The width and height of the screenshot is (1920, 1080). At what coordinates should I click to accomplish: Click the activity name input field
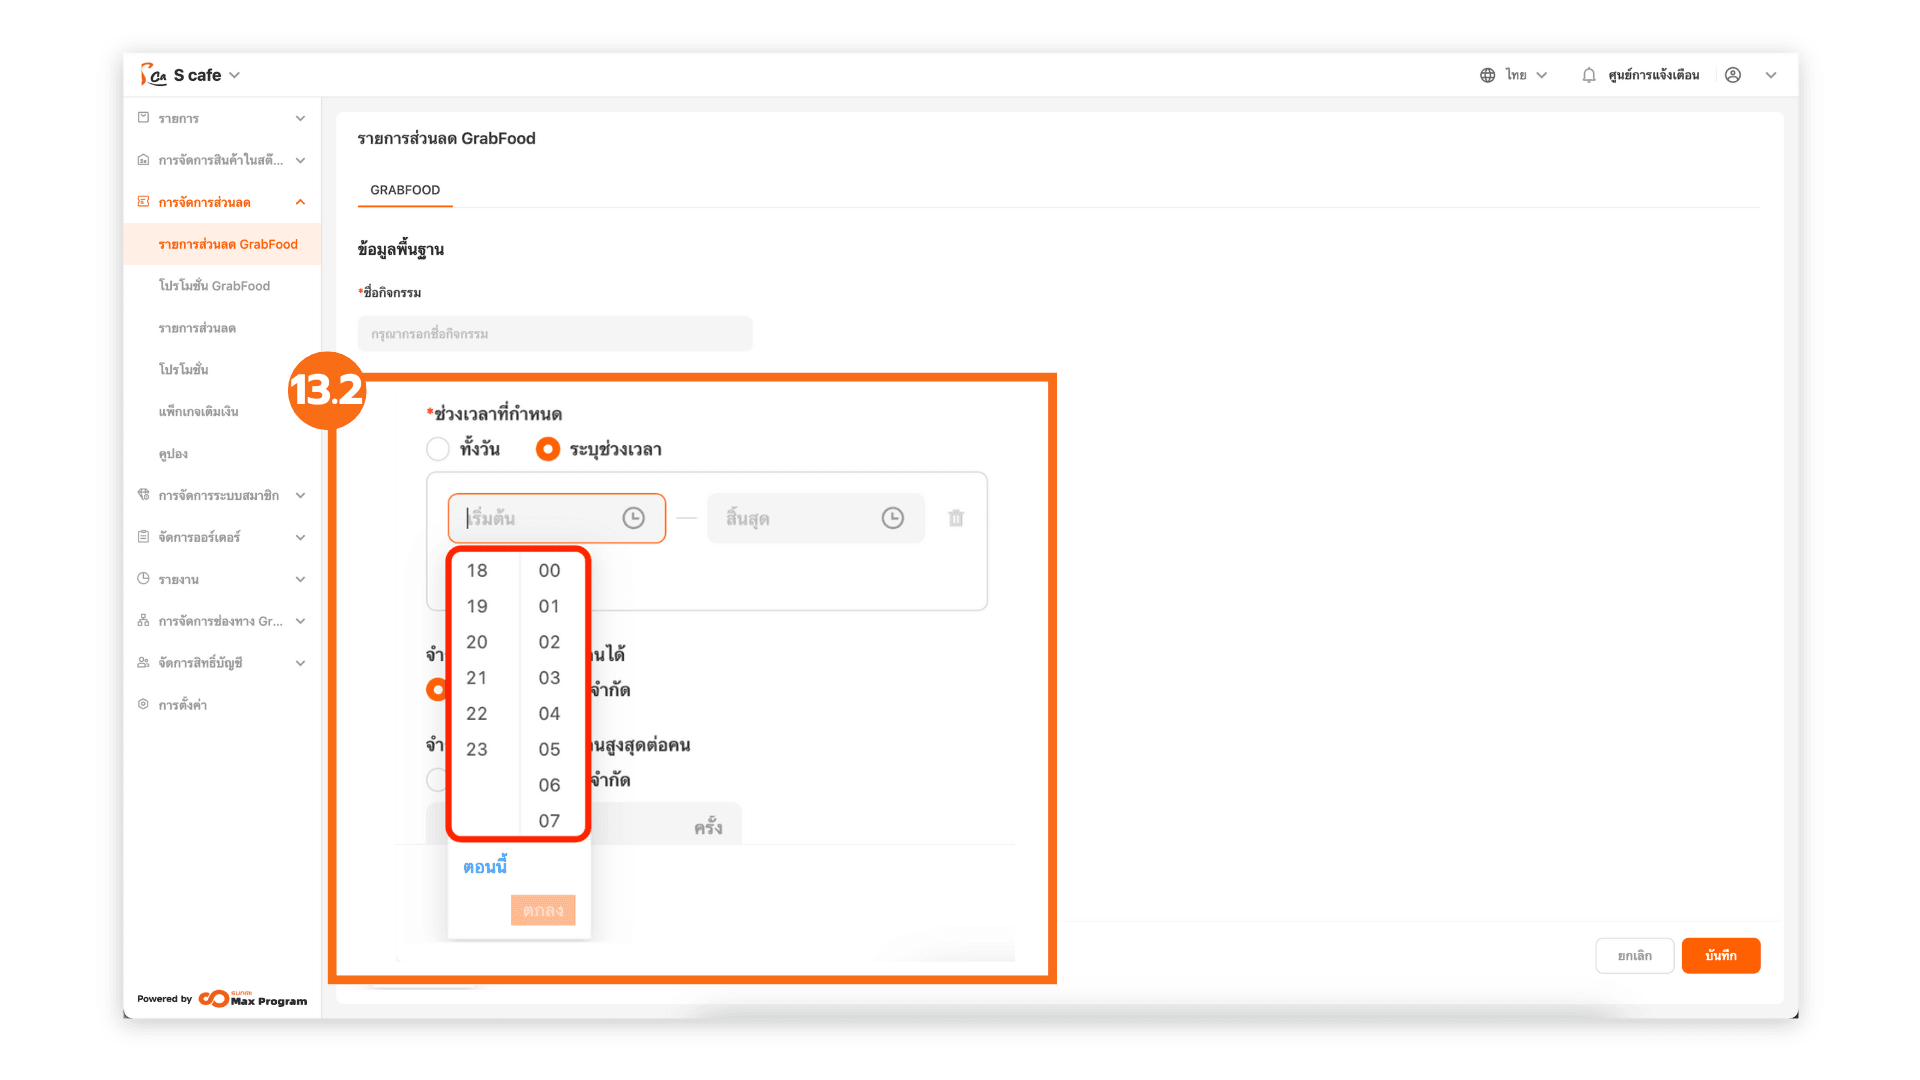tap(555, 334)
